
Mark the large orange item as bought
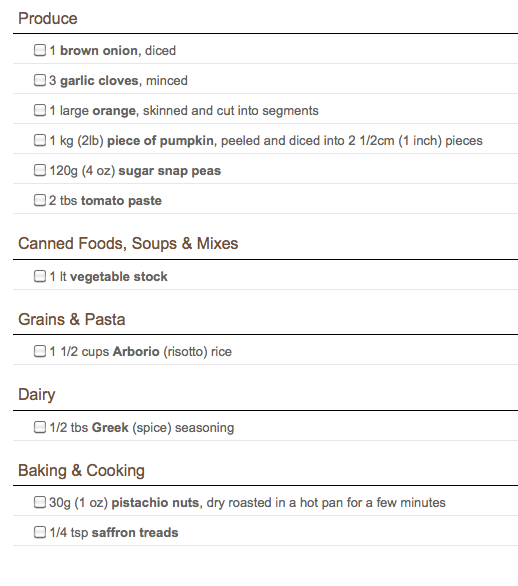(40, 110)
